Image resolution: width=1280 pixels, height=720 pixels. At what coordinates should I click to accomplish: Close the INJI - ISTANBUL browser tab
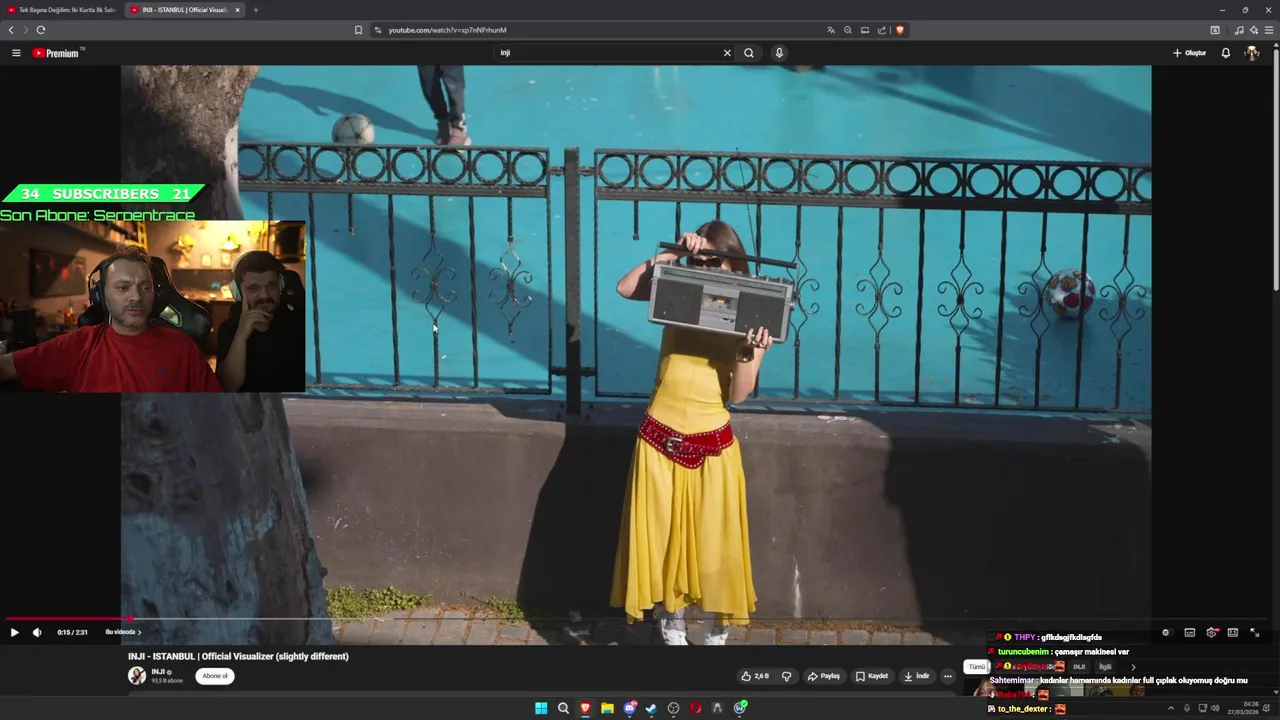(x=238, y=10)
